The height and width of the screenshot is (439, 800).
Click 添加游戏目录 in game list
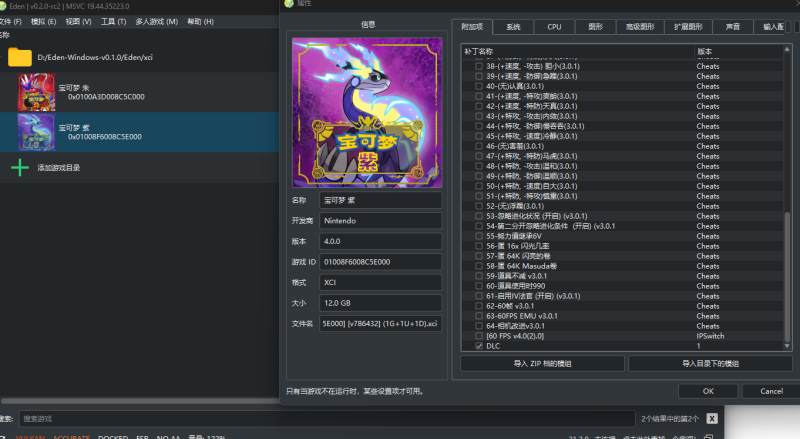(x=58, y=167)
